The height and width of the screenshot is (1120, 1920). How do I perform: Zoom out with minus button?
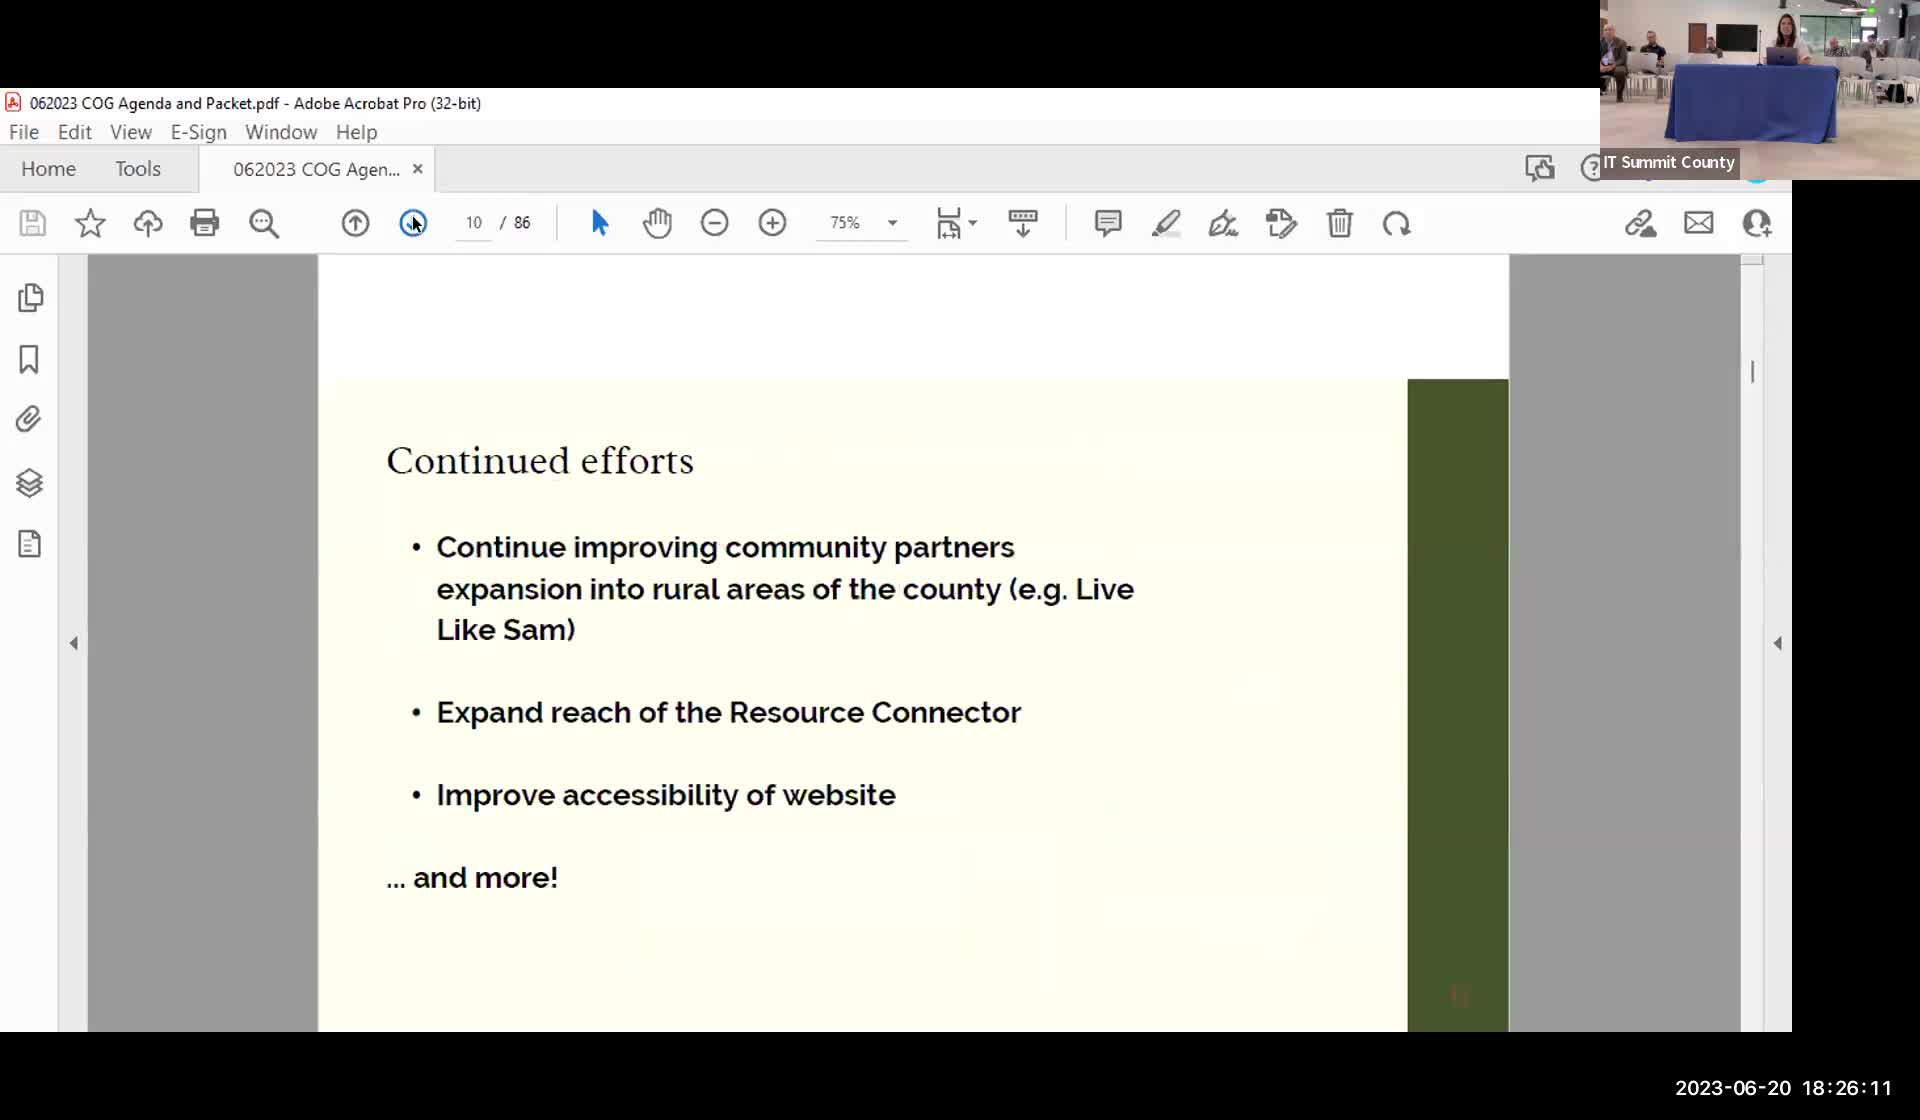coord(714,223)
